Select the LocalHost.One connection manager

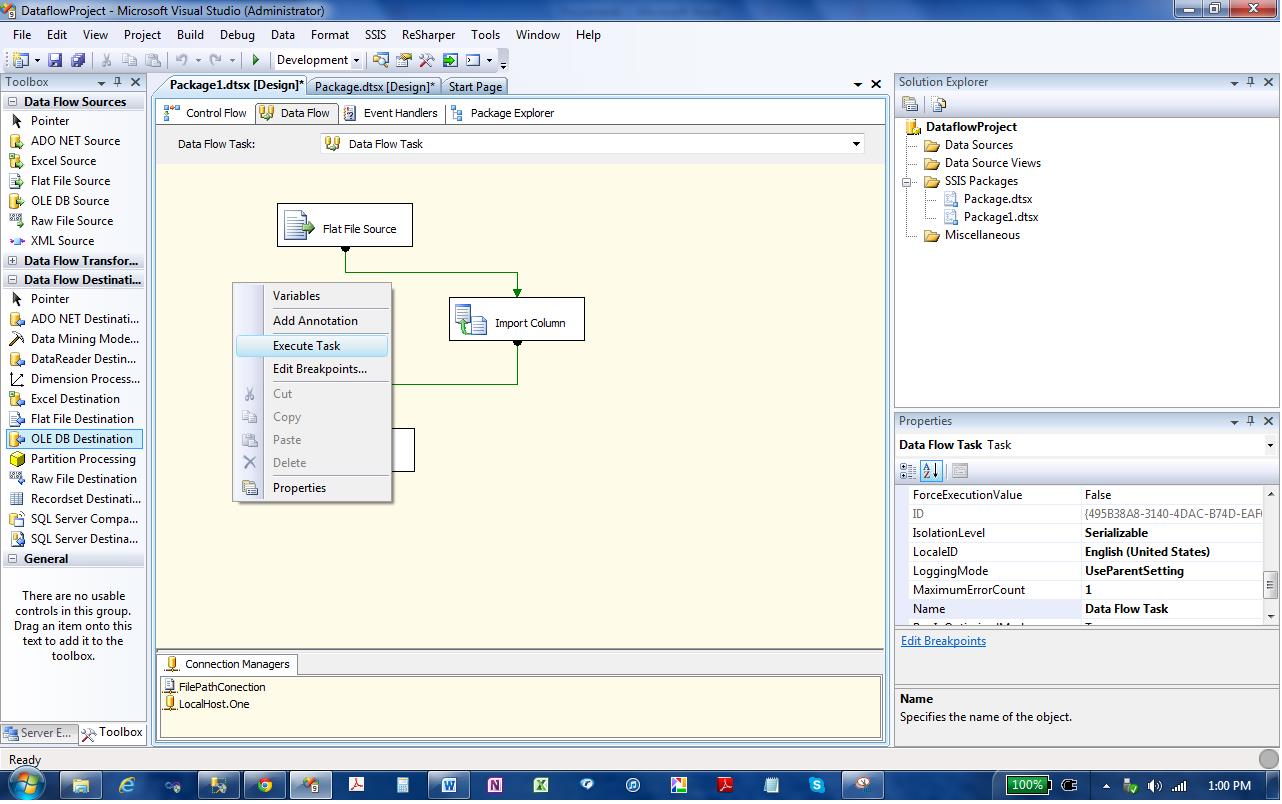(x=213, y=704)
